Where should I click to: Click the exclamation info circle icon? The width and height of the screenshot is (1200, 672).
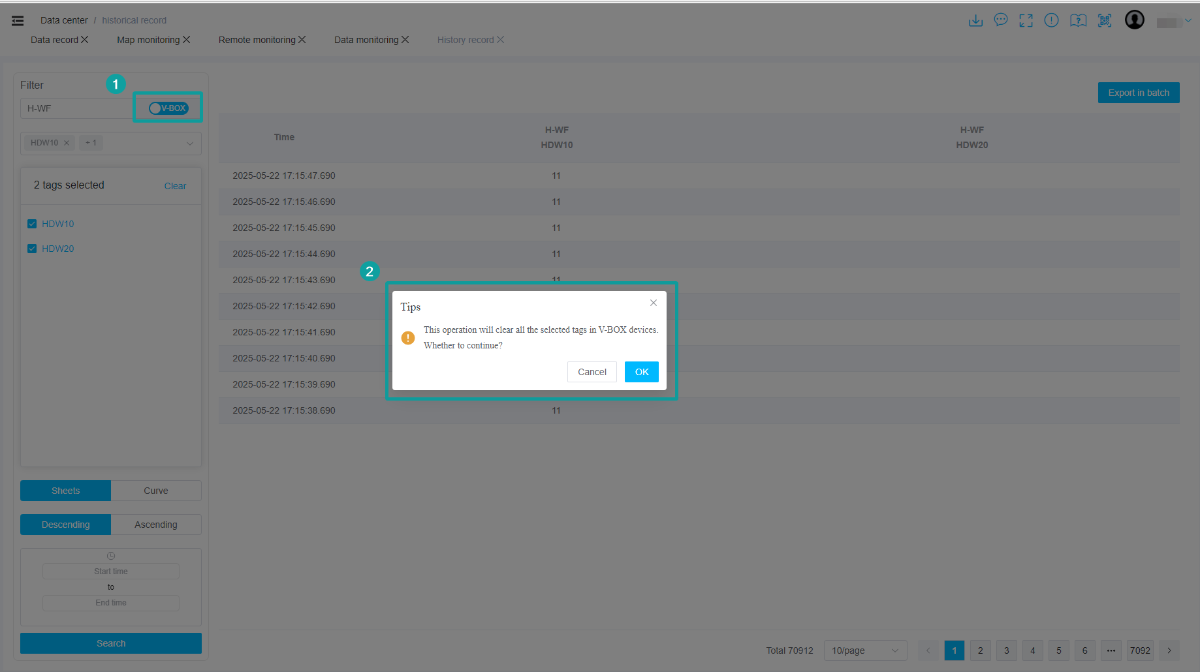(x=1051, y=20)
